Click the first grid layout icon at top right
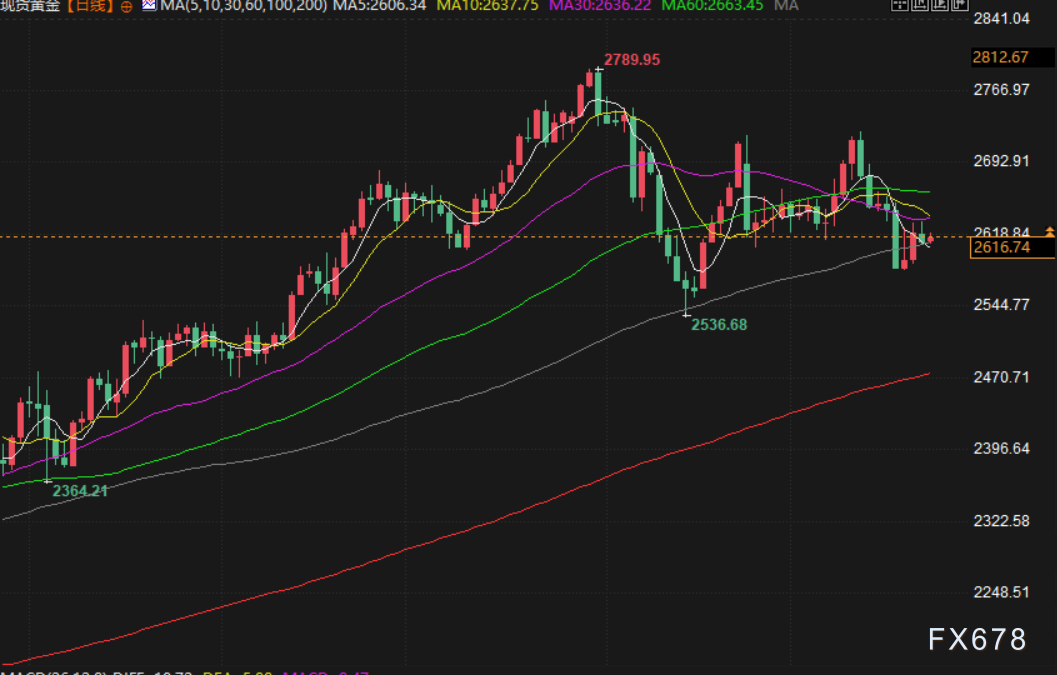1057x675 pixels. [x=900, y=5]
